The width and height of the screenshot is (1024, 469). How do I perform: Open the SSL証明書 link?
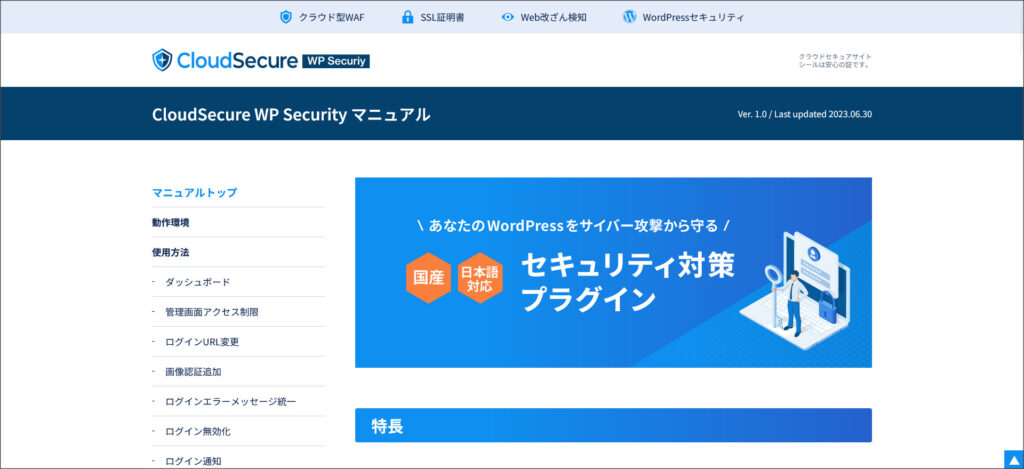[442, 18]
